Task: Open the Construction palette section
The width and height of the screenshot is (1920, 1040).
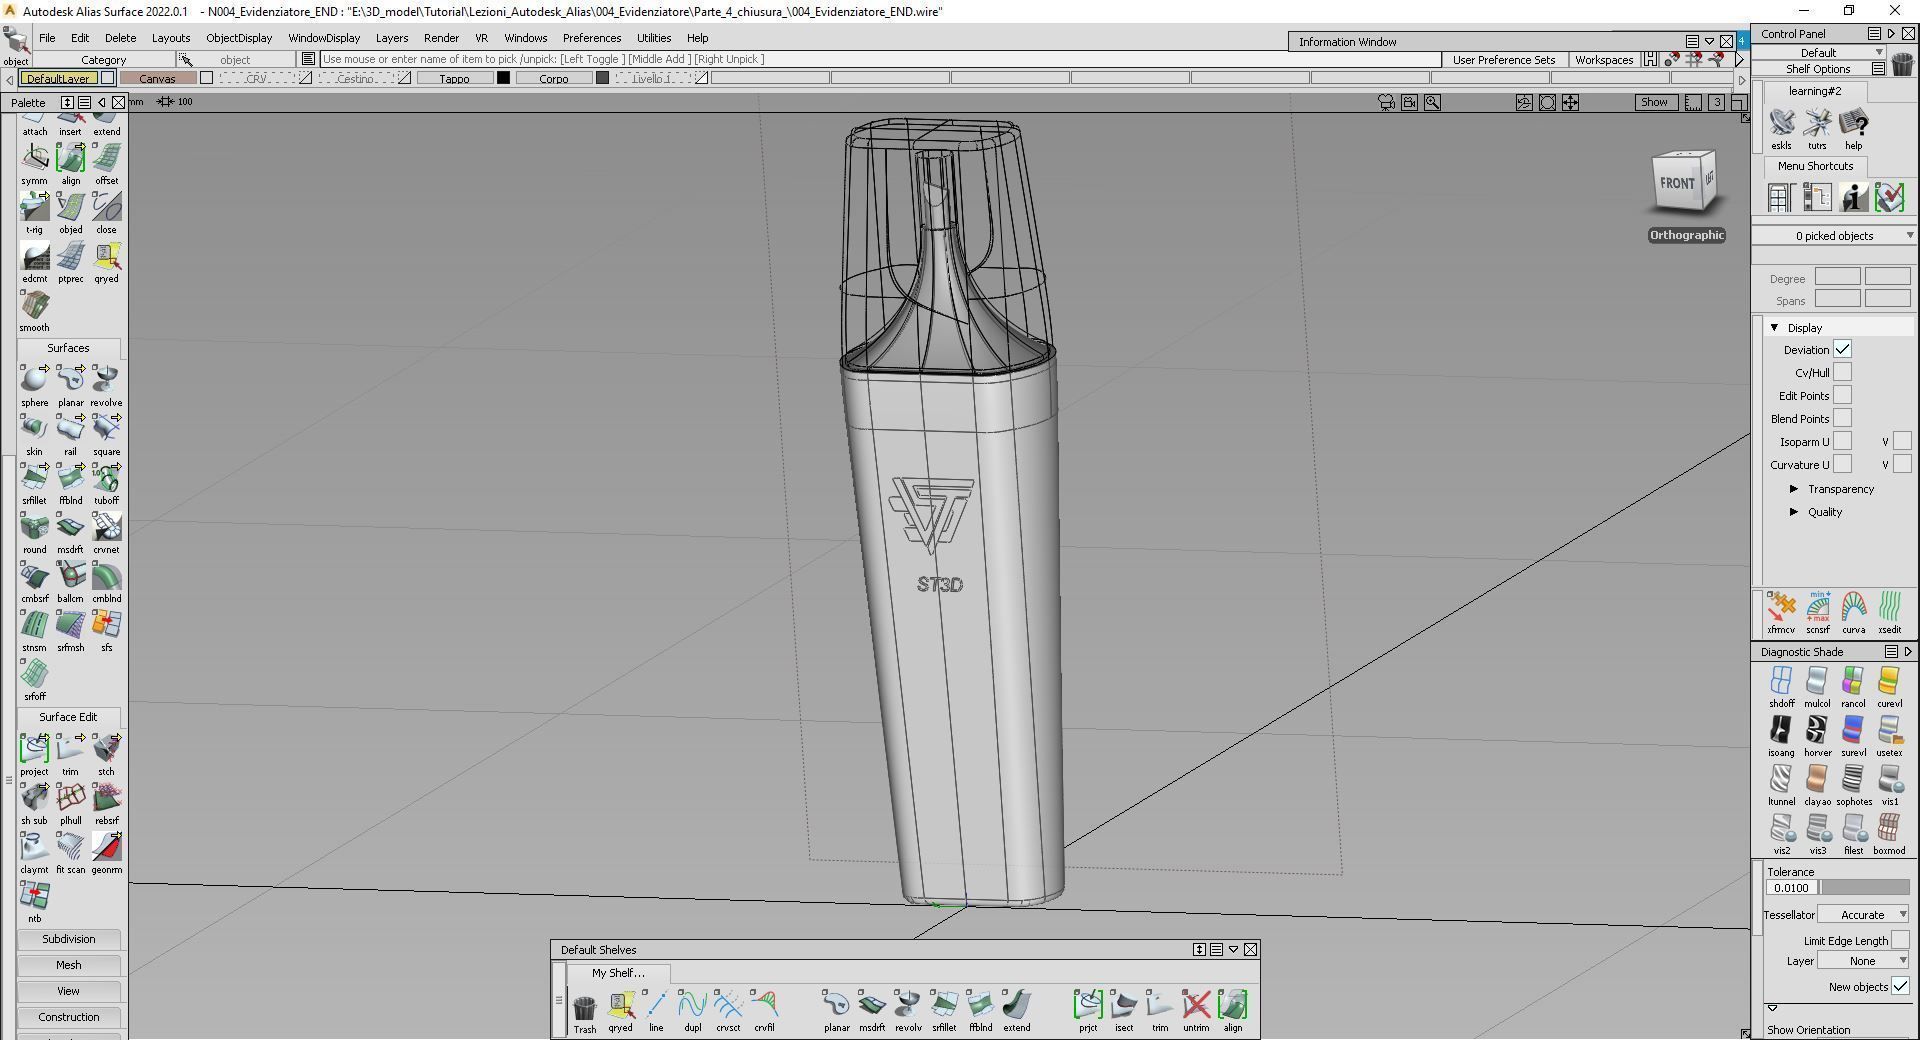Action: (69, 1017)
